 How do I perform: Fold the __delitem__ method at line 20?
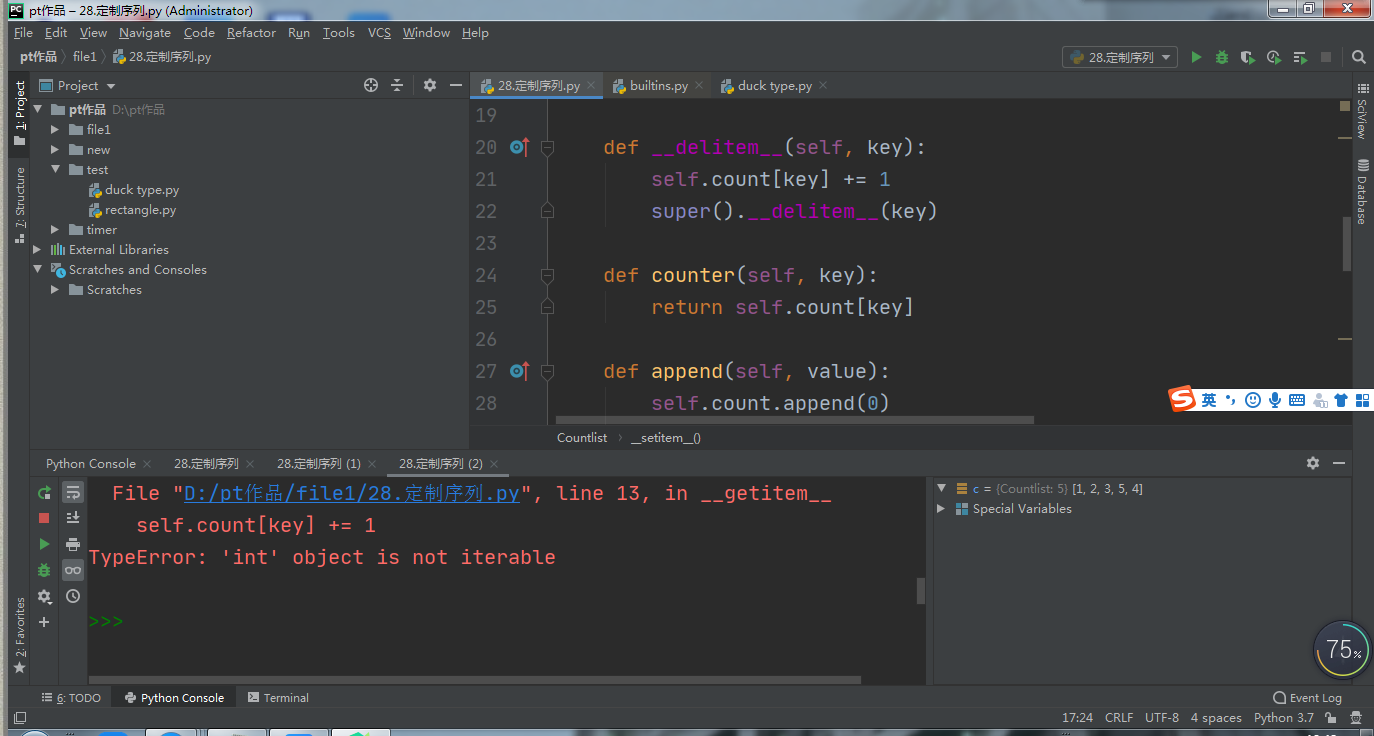(x=547, y=147)
